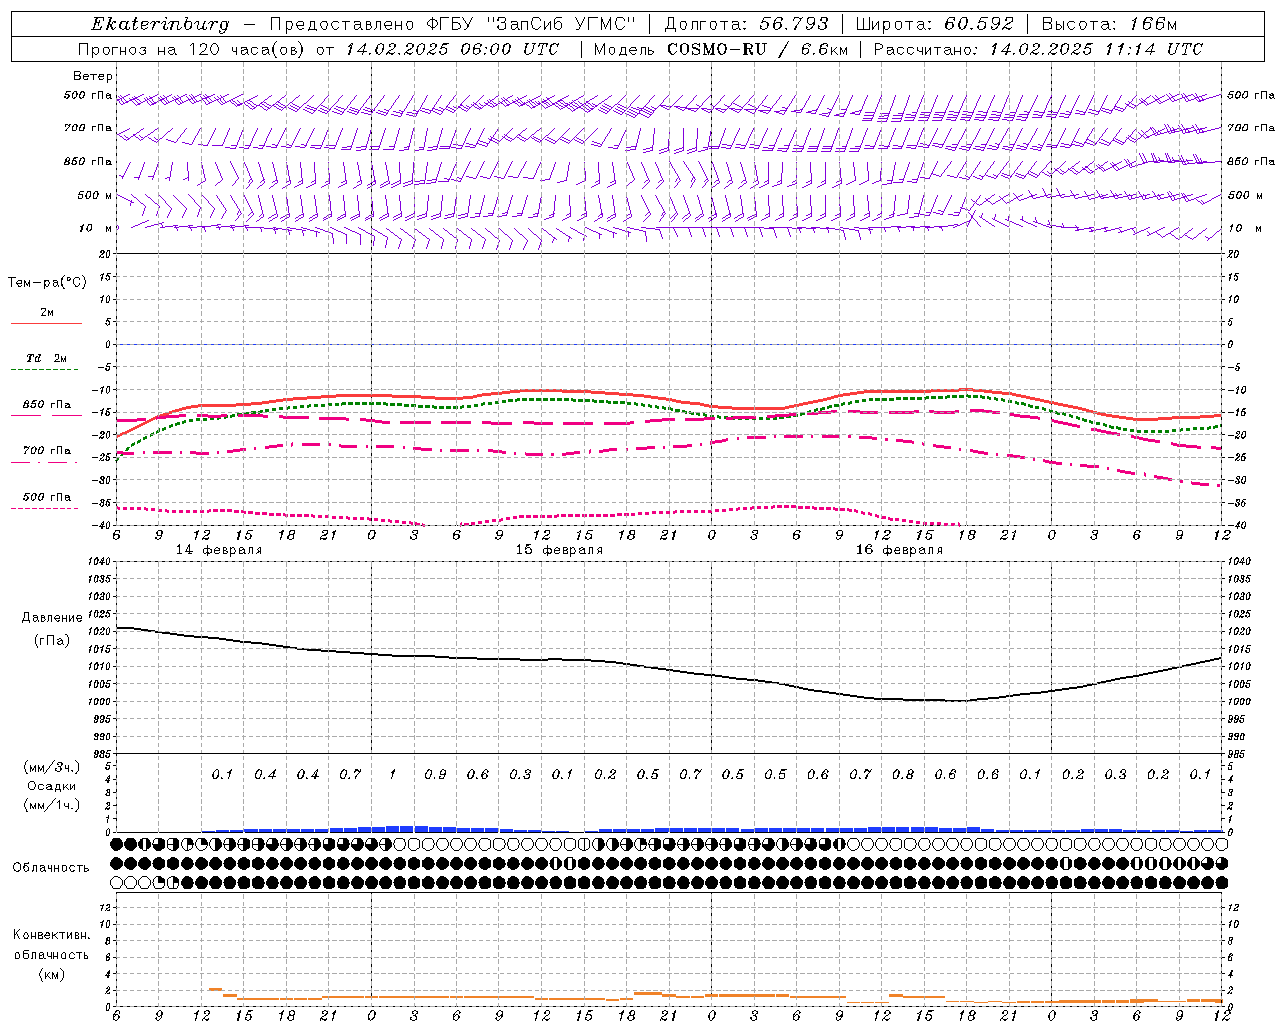1280x1024 pixels.
Task: Click the 500 гПа temperature legend entry
Action: click(x=47, y=497)
